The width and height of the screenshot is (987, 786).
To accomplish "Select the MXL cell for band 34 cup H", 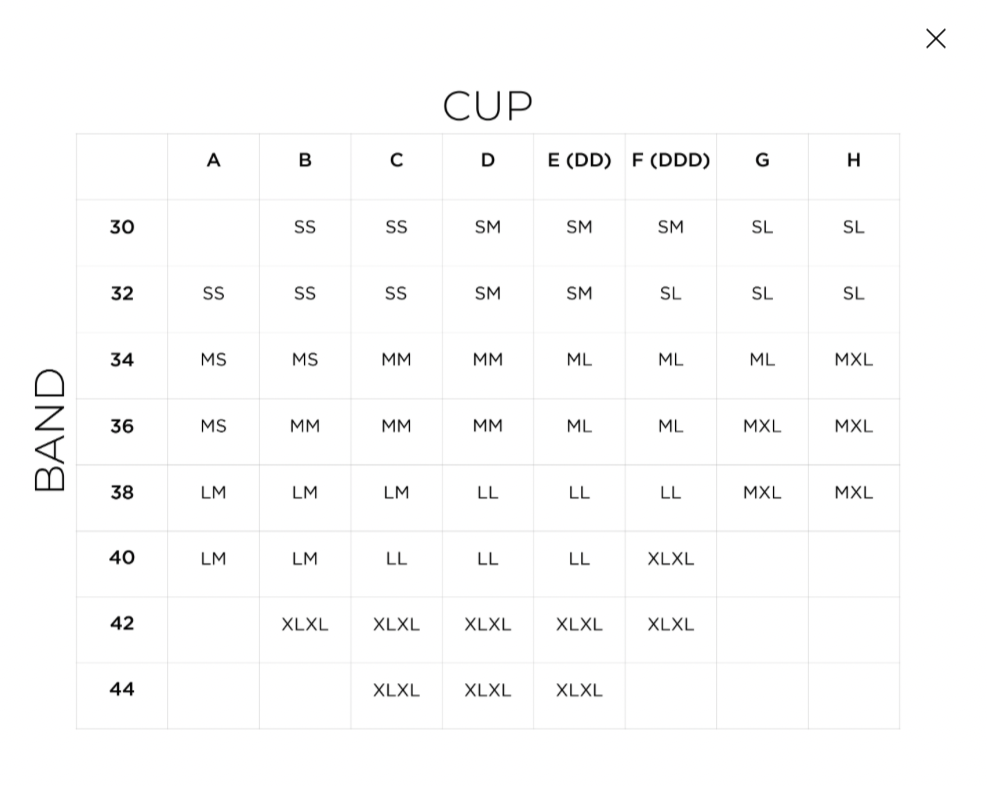I will (x=853, y=360).
